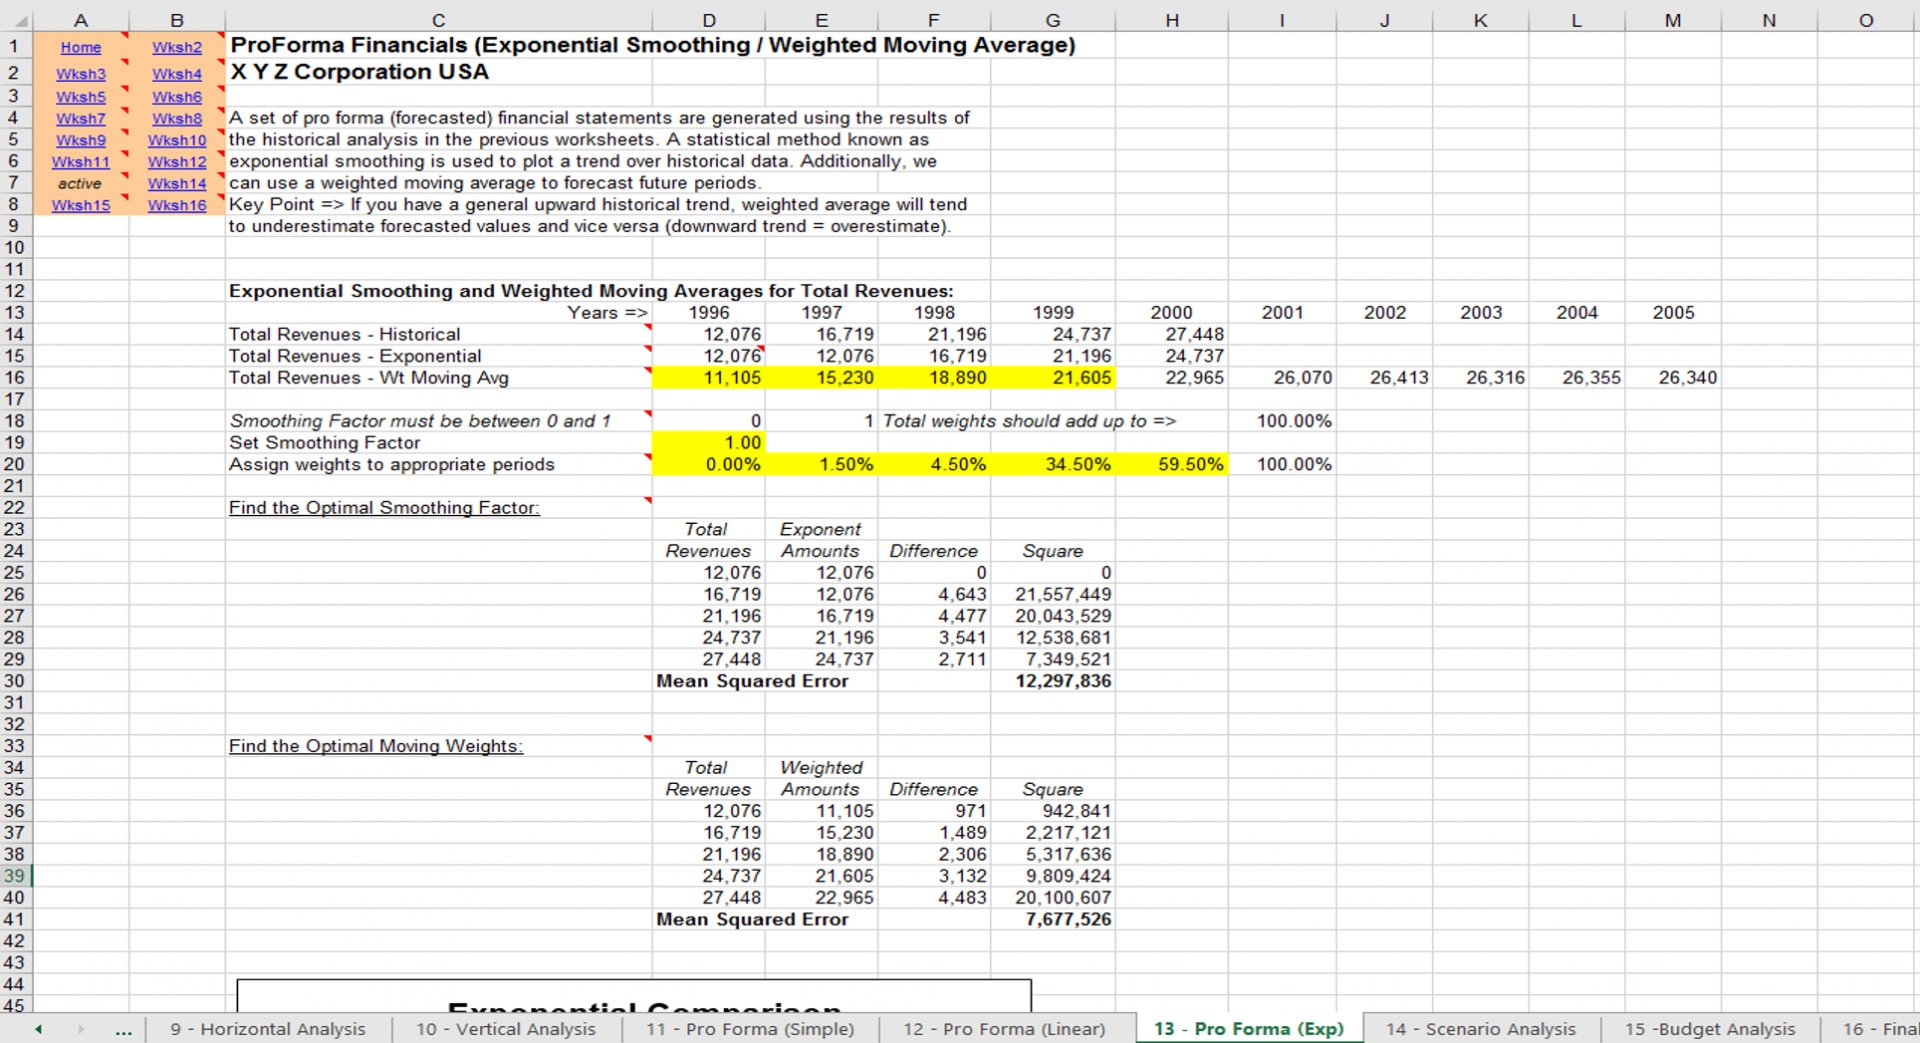Select column D header
Viewport: 1920px width, 1043px height.
tap(709, 20)
